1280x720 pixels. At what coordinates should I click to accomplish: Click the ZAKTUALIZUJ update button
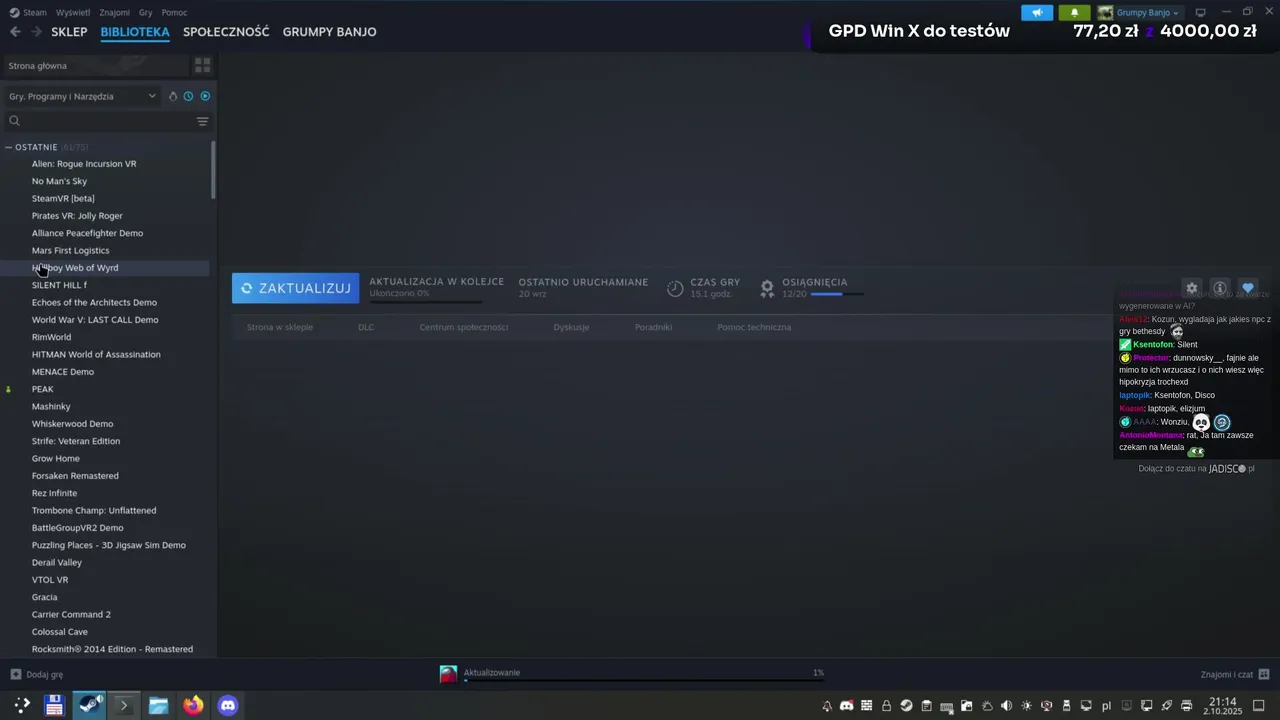[295, 288]
